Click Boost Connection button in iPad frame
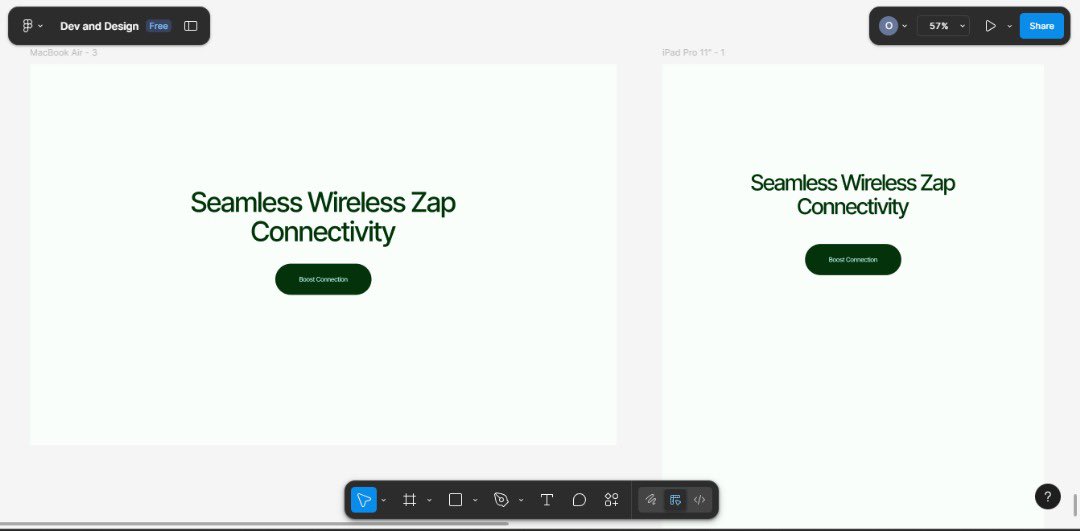 [853, 260]
